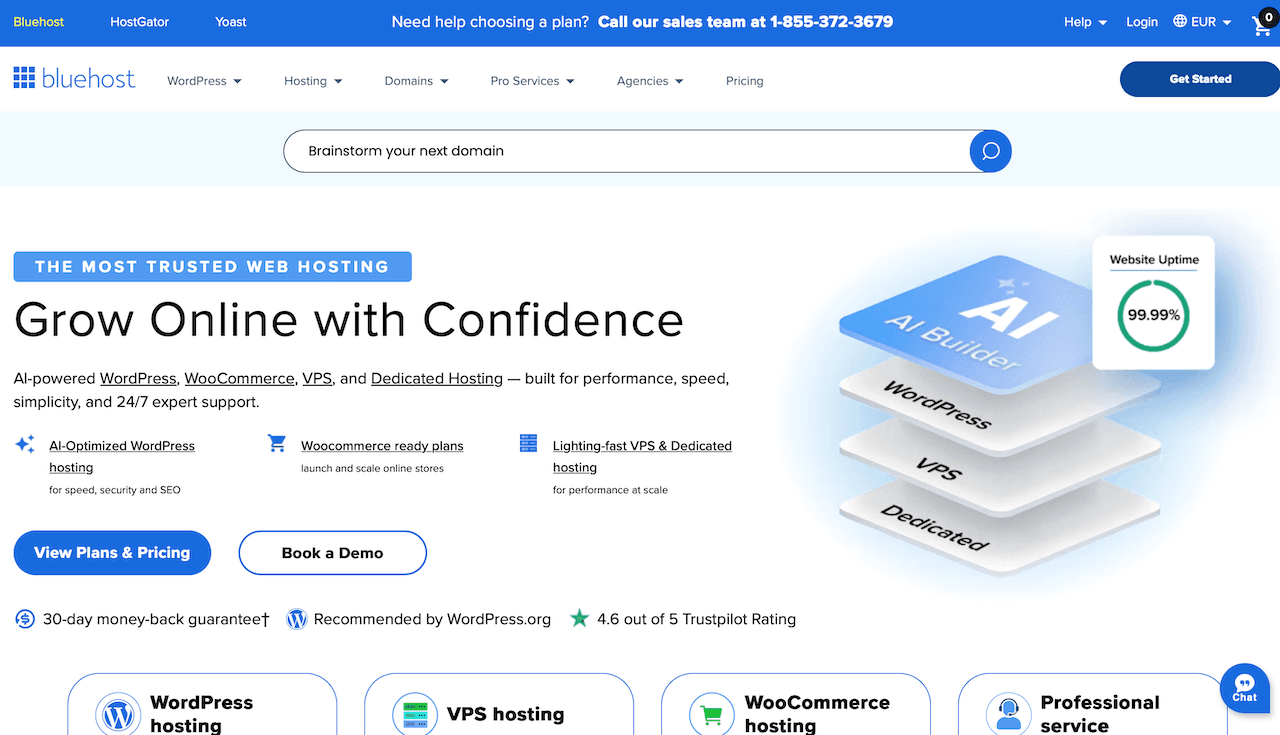The height and width of the screenshot is (735, 1280).
Task: Expand the Hosting dropdown menu
Action: [313, 81]
